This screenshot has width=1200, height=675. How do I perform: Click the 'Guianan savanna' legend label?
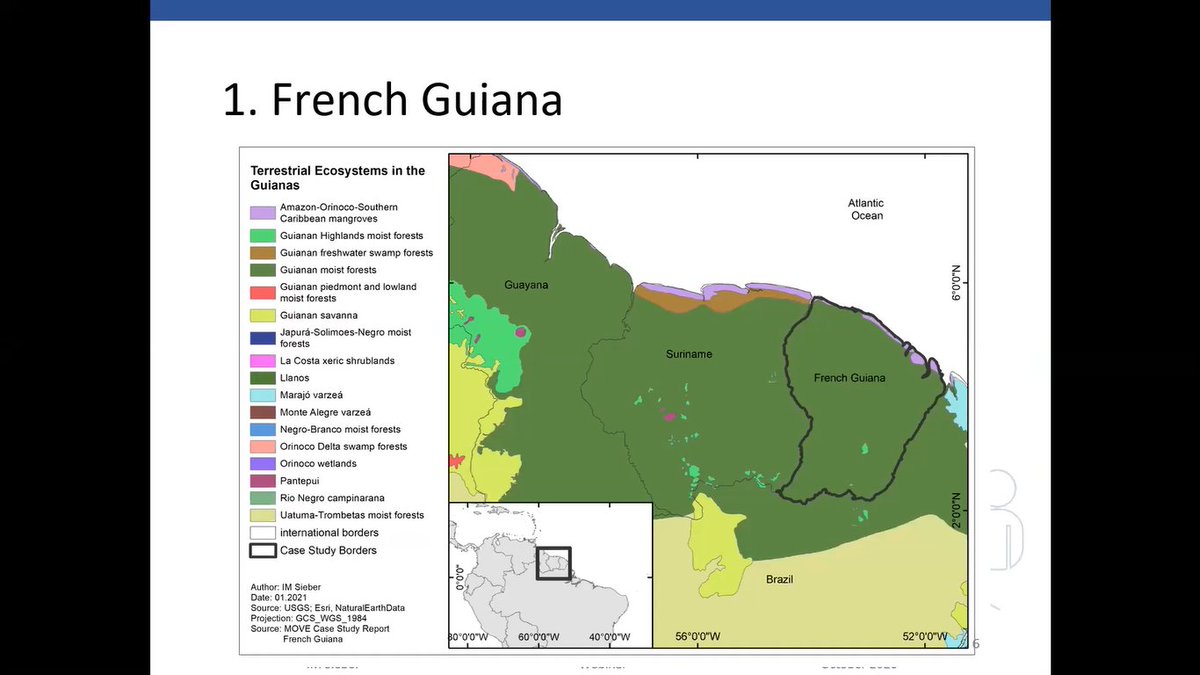click(318, 315)
